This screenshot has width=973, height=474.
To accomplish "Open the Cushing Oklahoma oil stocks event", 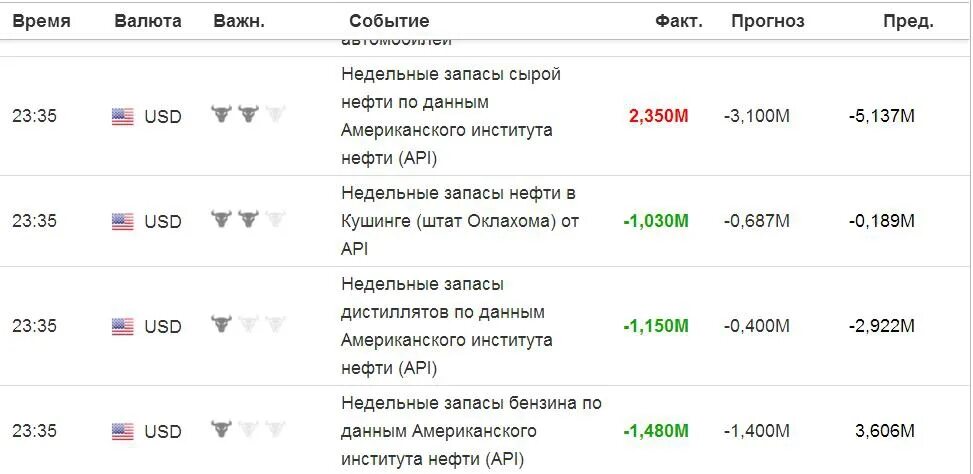I will tap(460, 221).
